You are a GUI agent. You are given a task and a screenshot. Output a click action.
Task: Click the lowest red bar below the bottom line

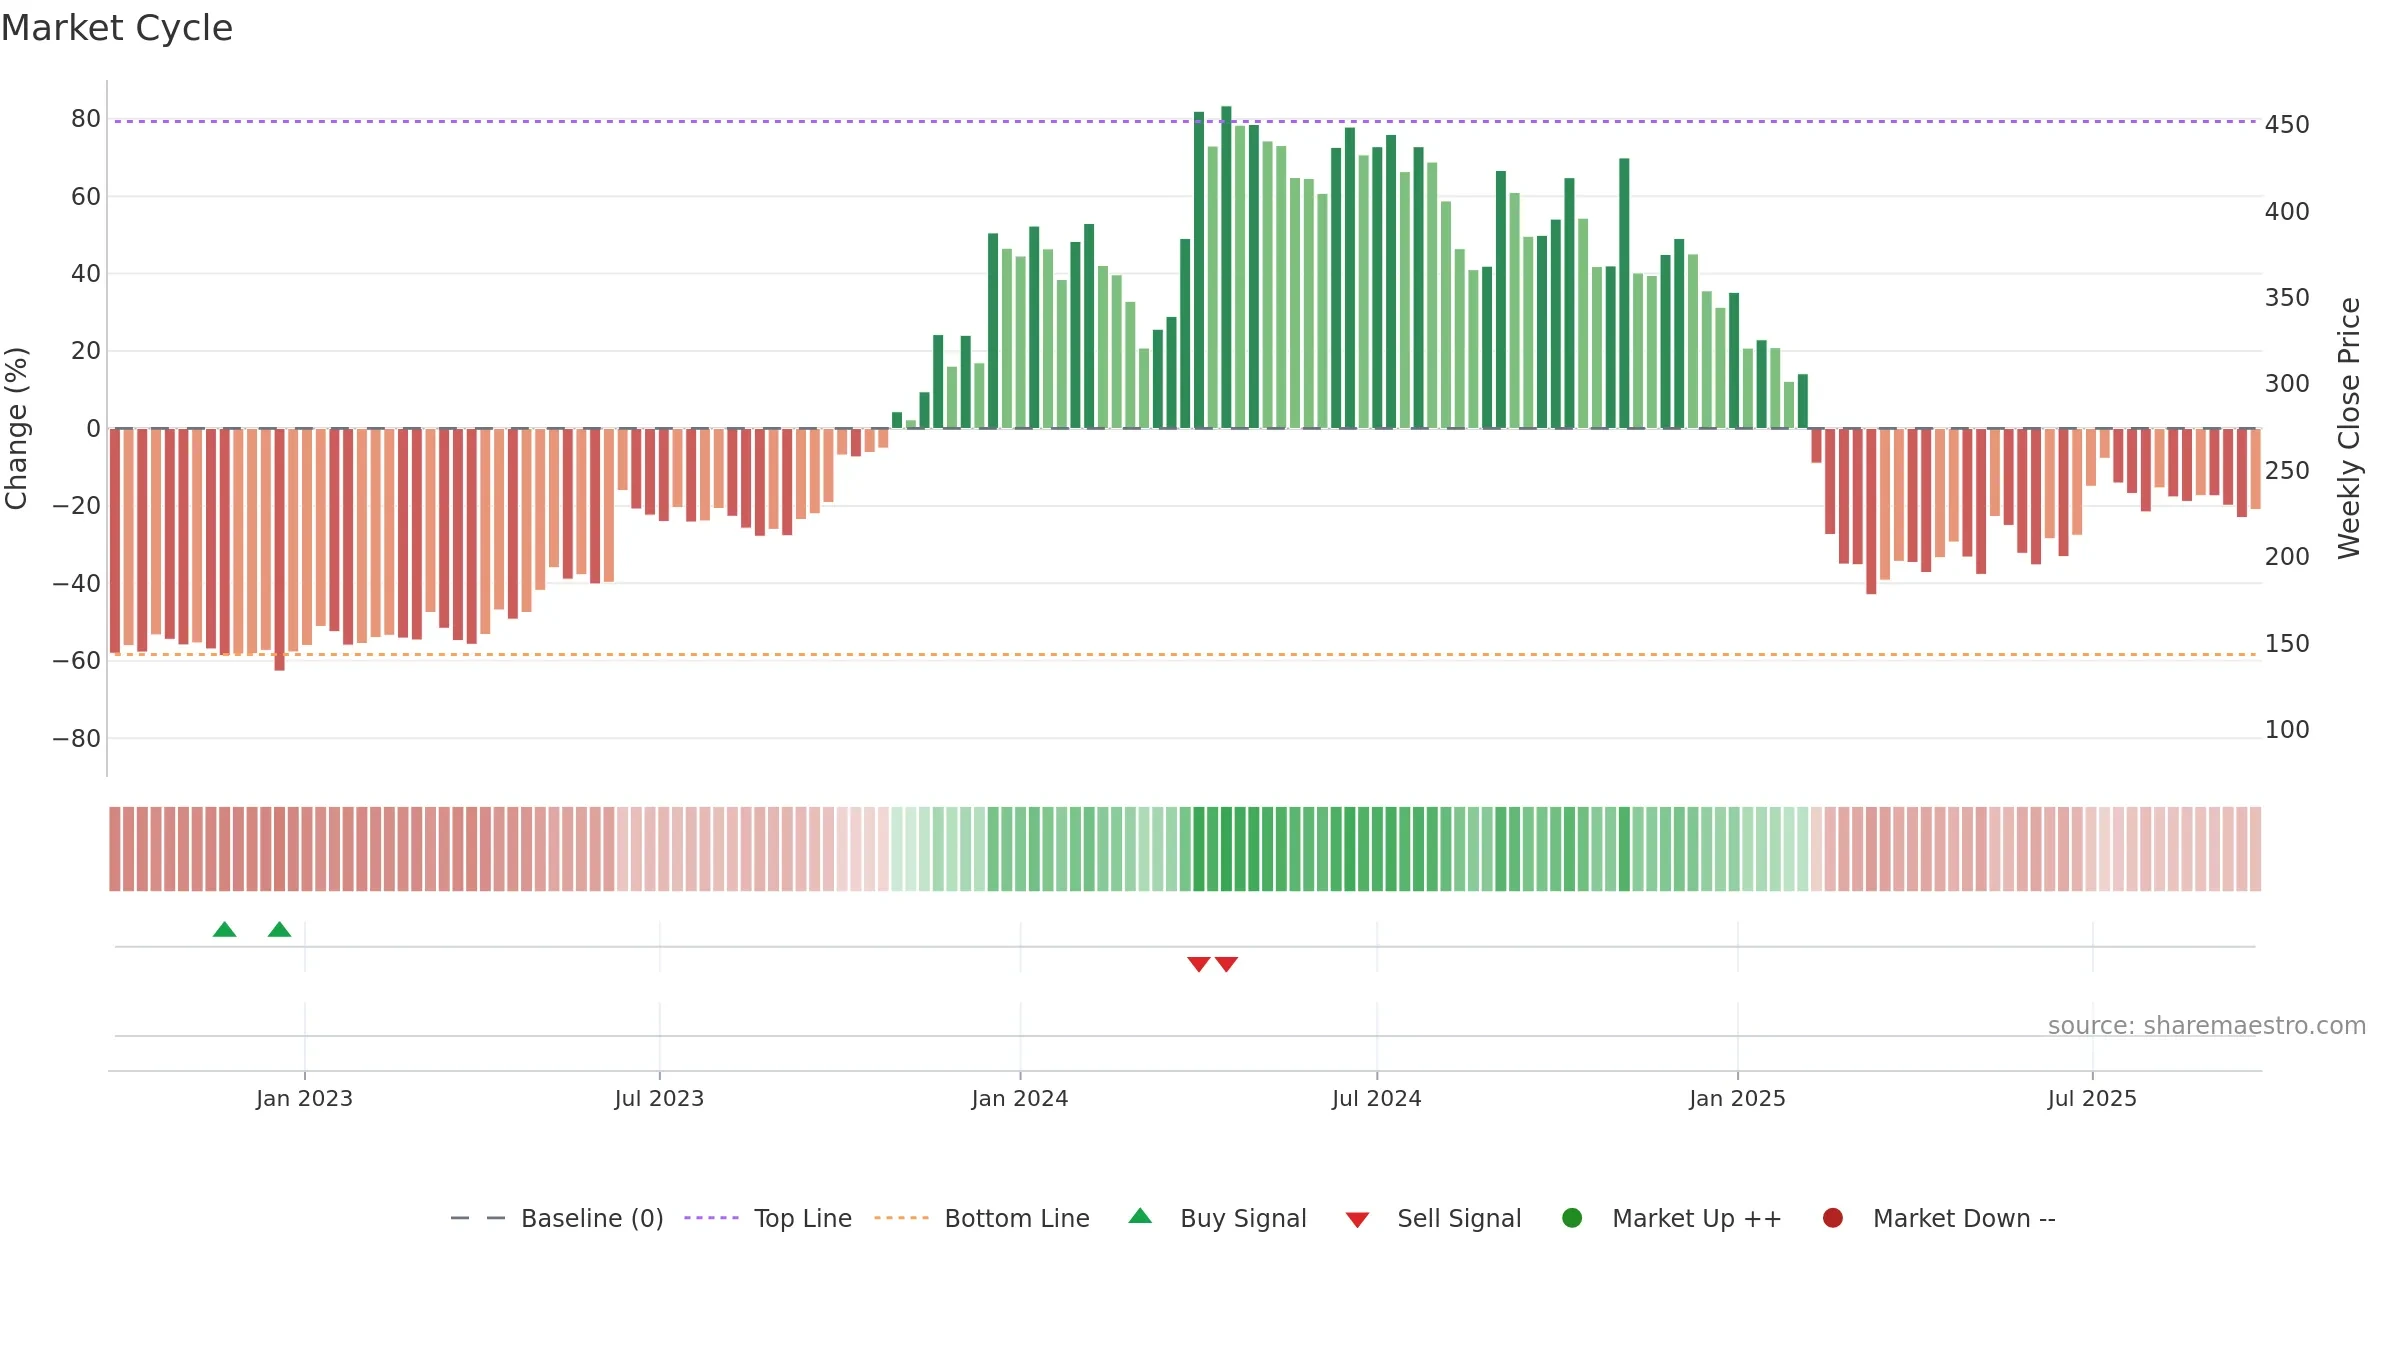279,549
